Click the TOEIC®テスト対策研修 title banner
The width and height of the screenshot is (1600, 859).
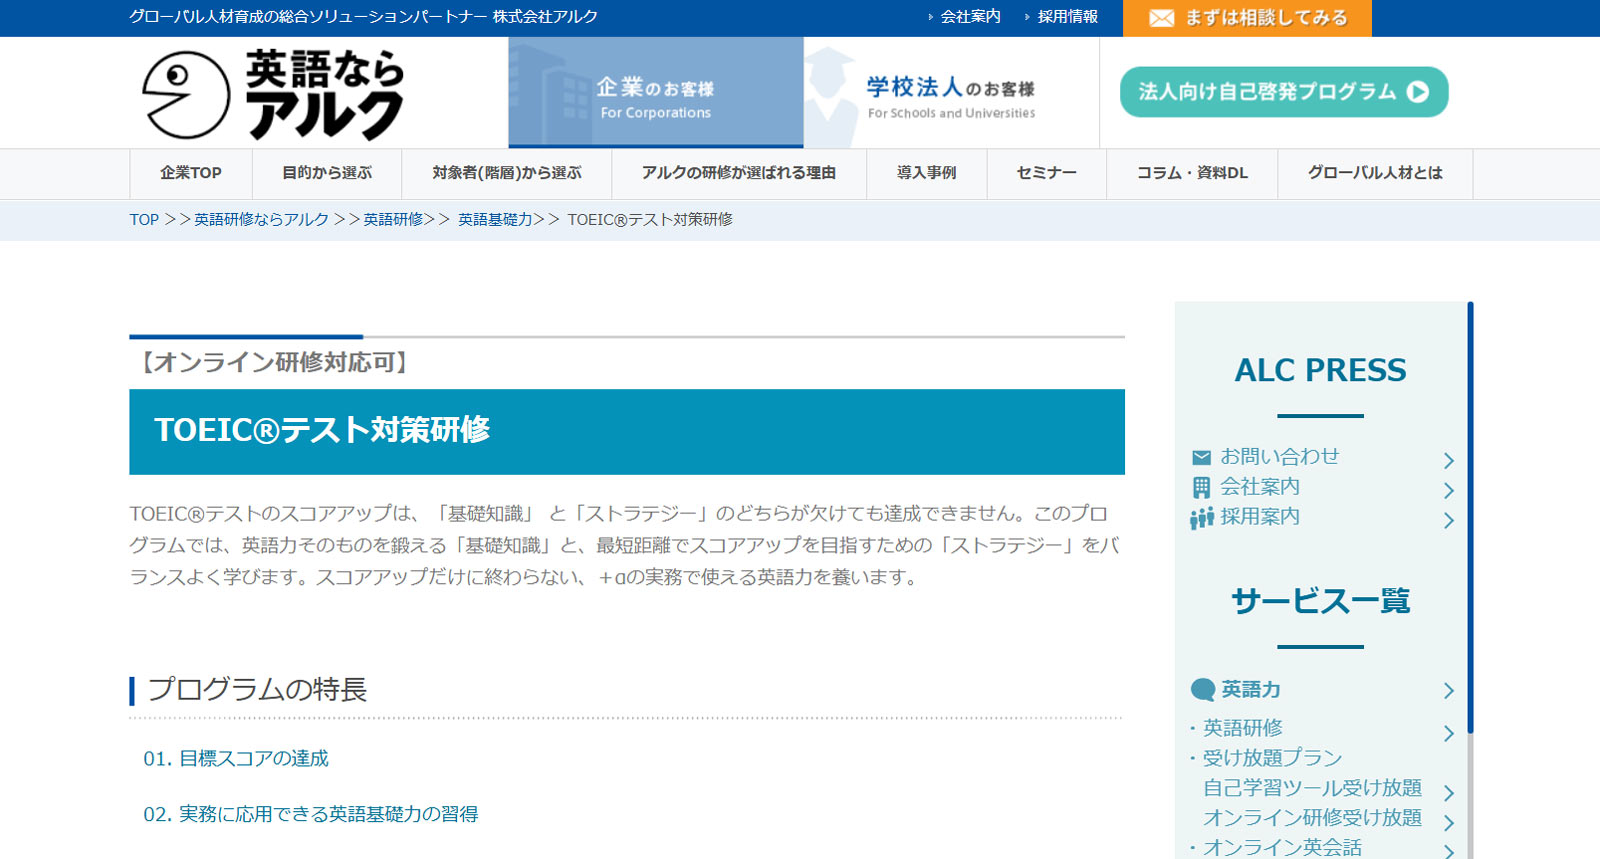(x=627, y=432)
